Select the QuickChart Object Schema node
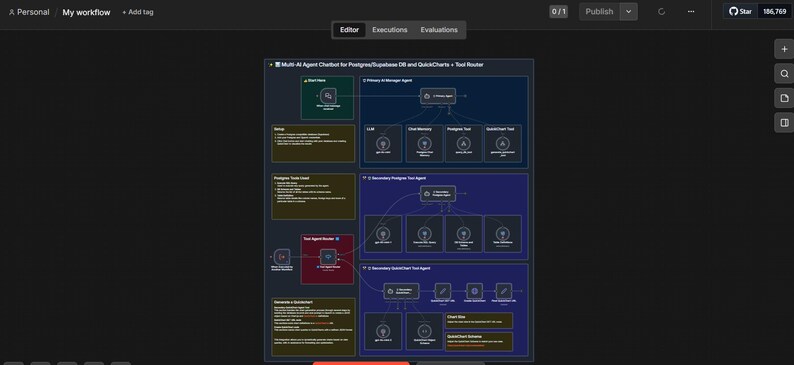This screenshot has width=794, height=365. click(424, 331)
